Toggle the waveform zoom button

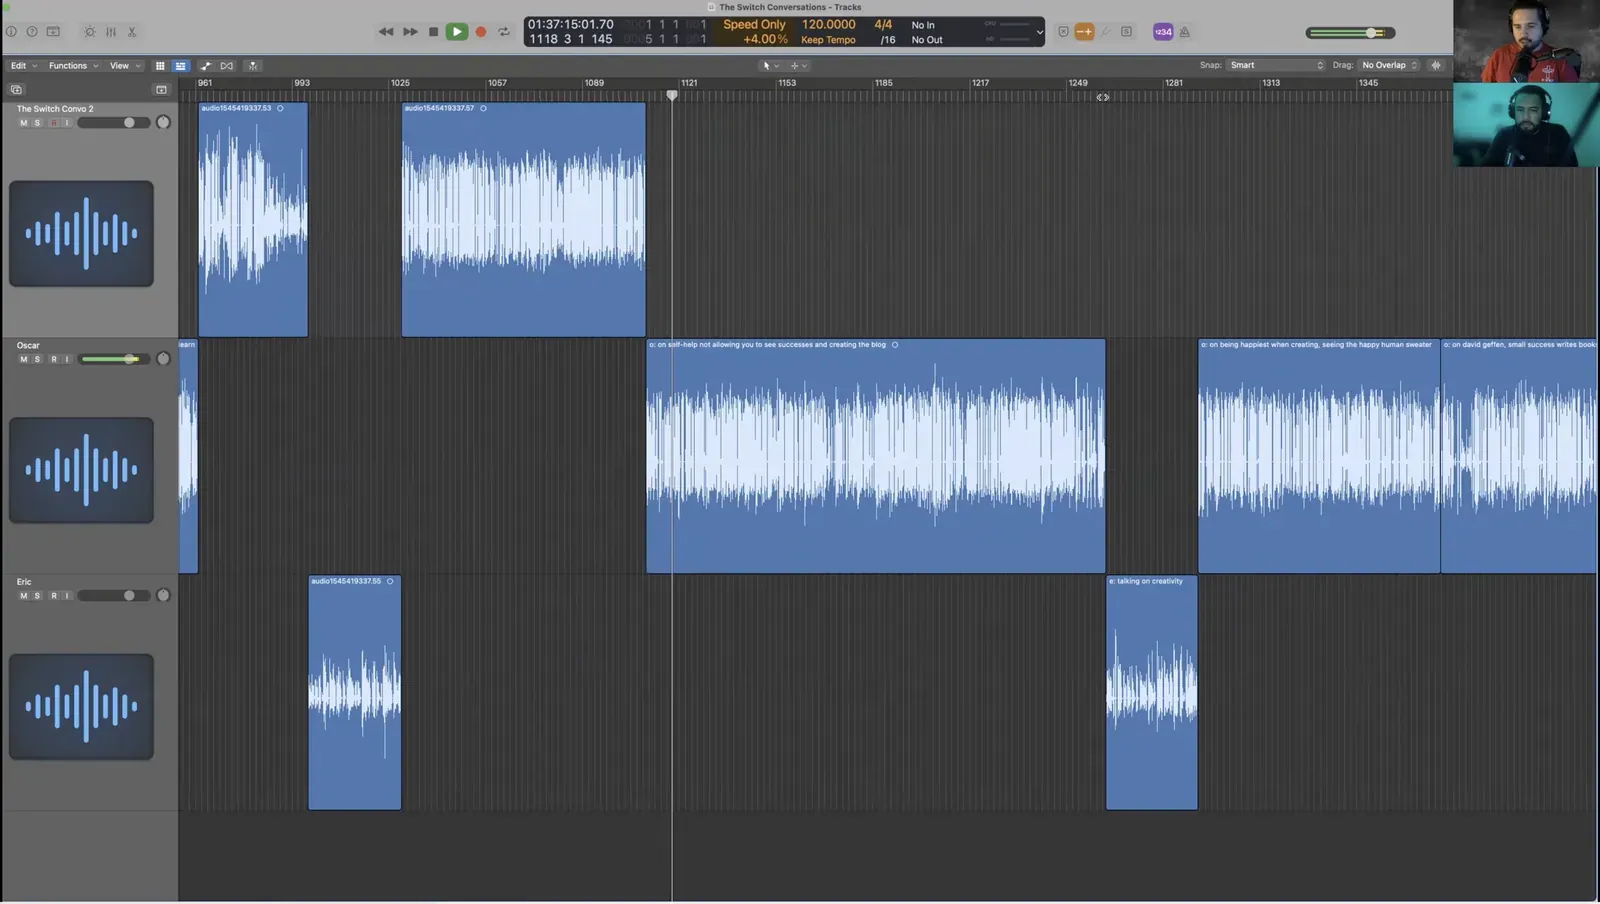click(1436, 65)
